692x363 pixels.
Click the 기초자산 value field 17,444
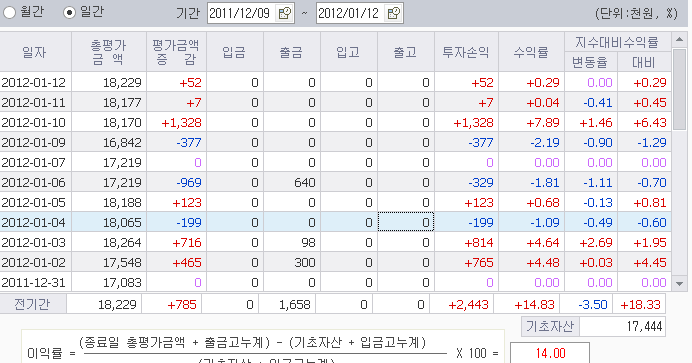coord(622,326)
